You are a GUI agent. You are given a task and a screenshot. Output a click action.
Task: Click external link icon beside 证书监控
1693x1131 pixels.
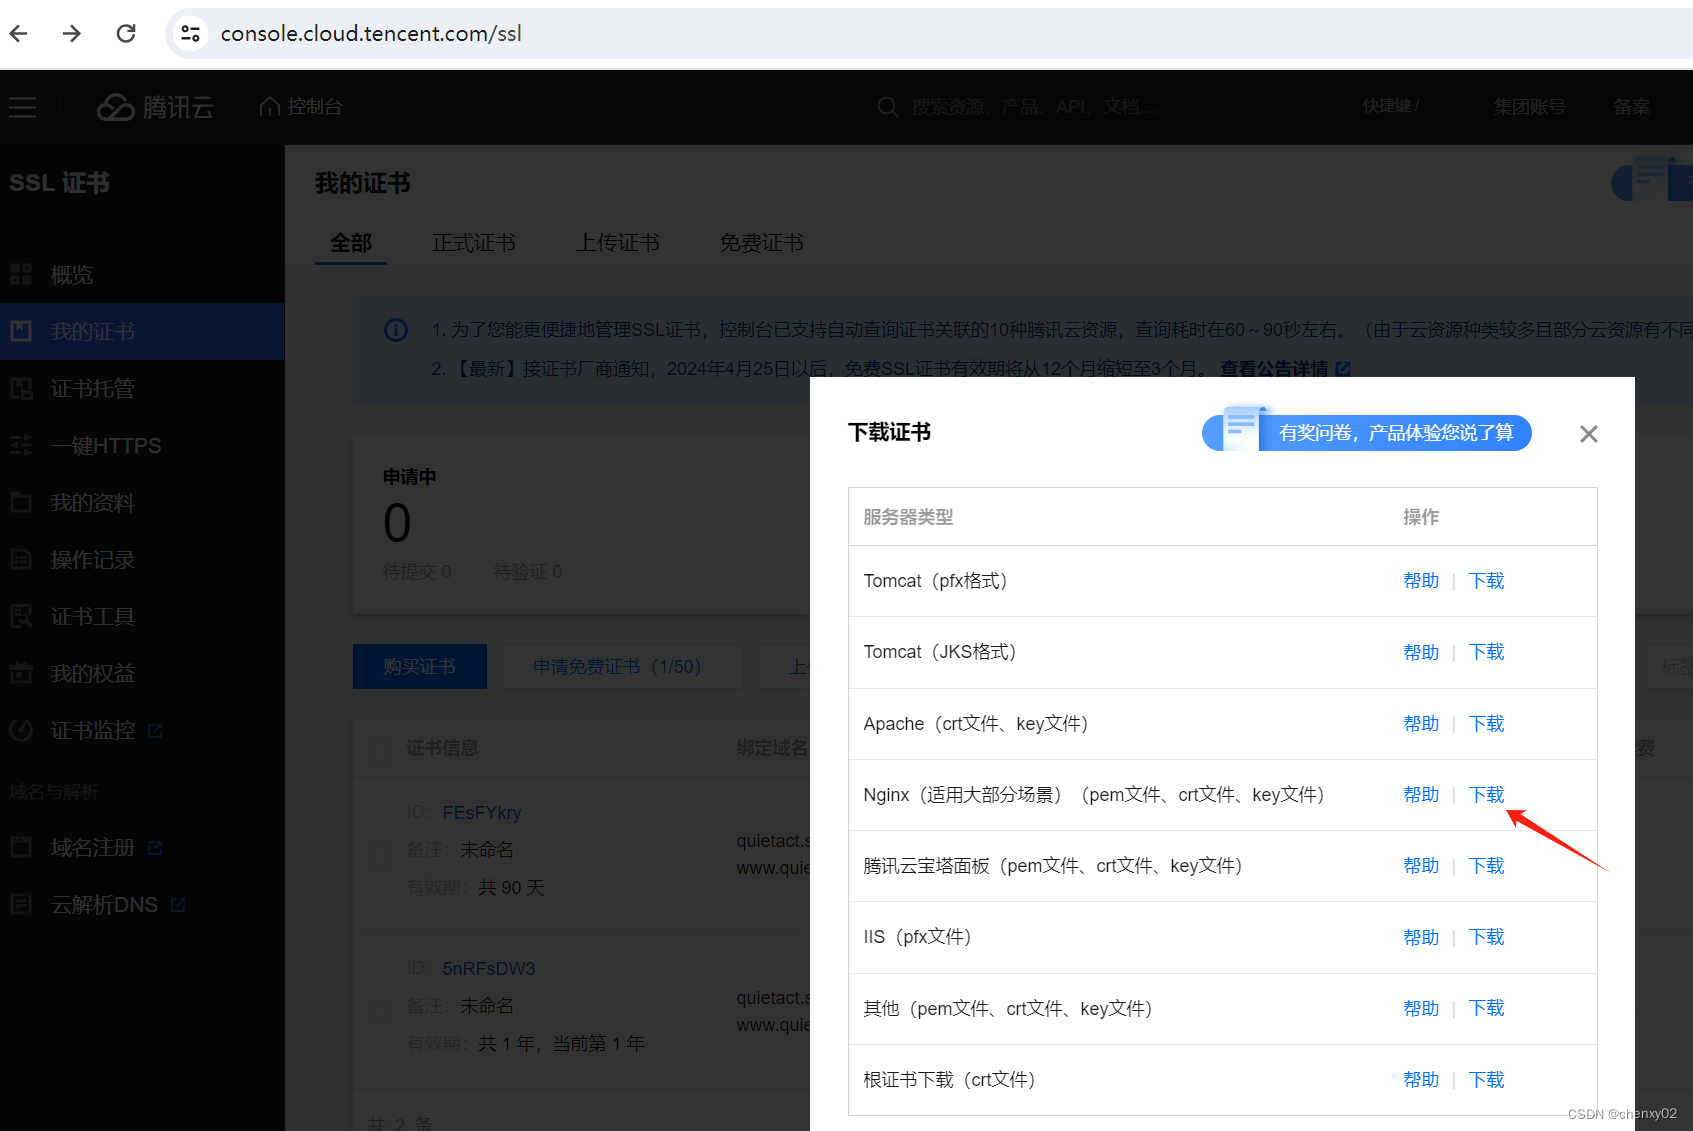pyautogui.click(x=155, y=731)
